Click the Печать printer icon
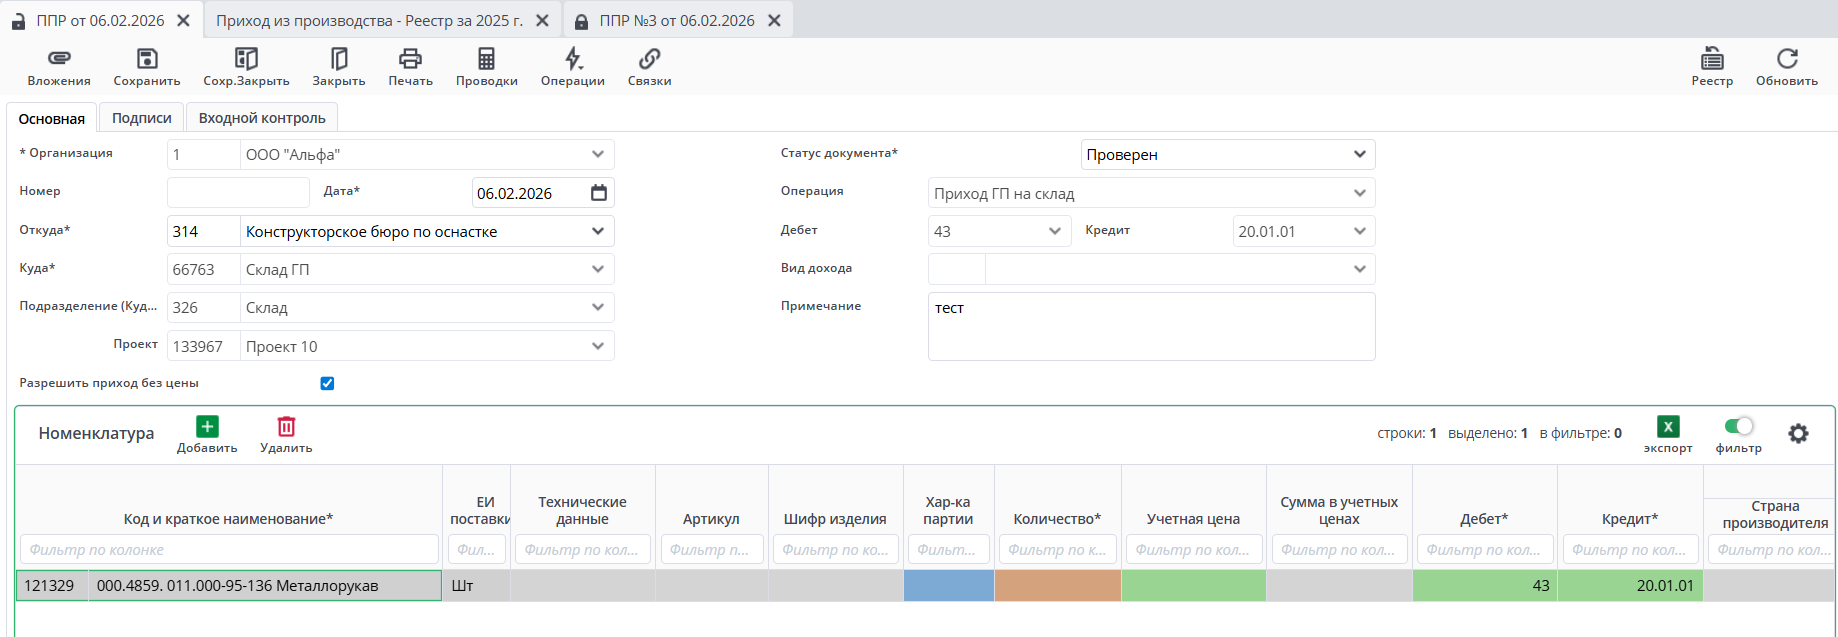Viewport: 1838px width, 637px height. tap(410, 59)
